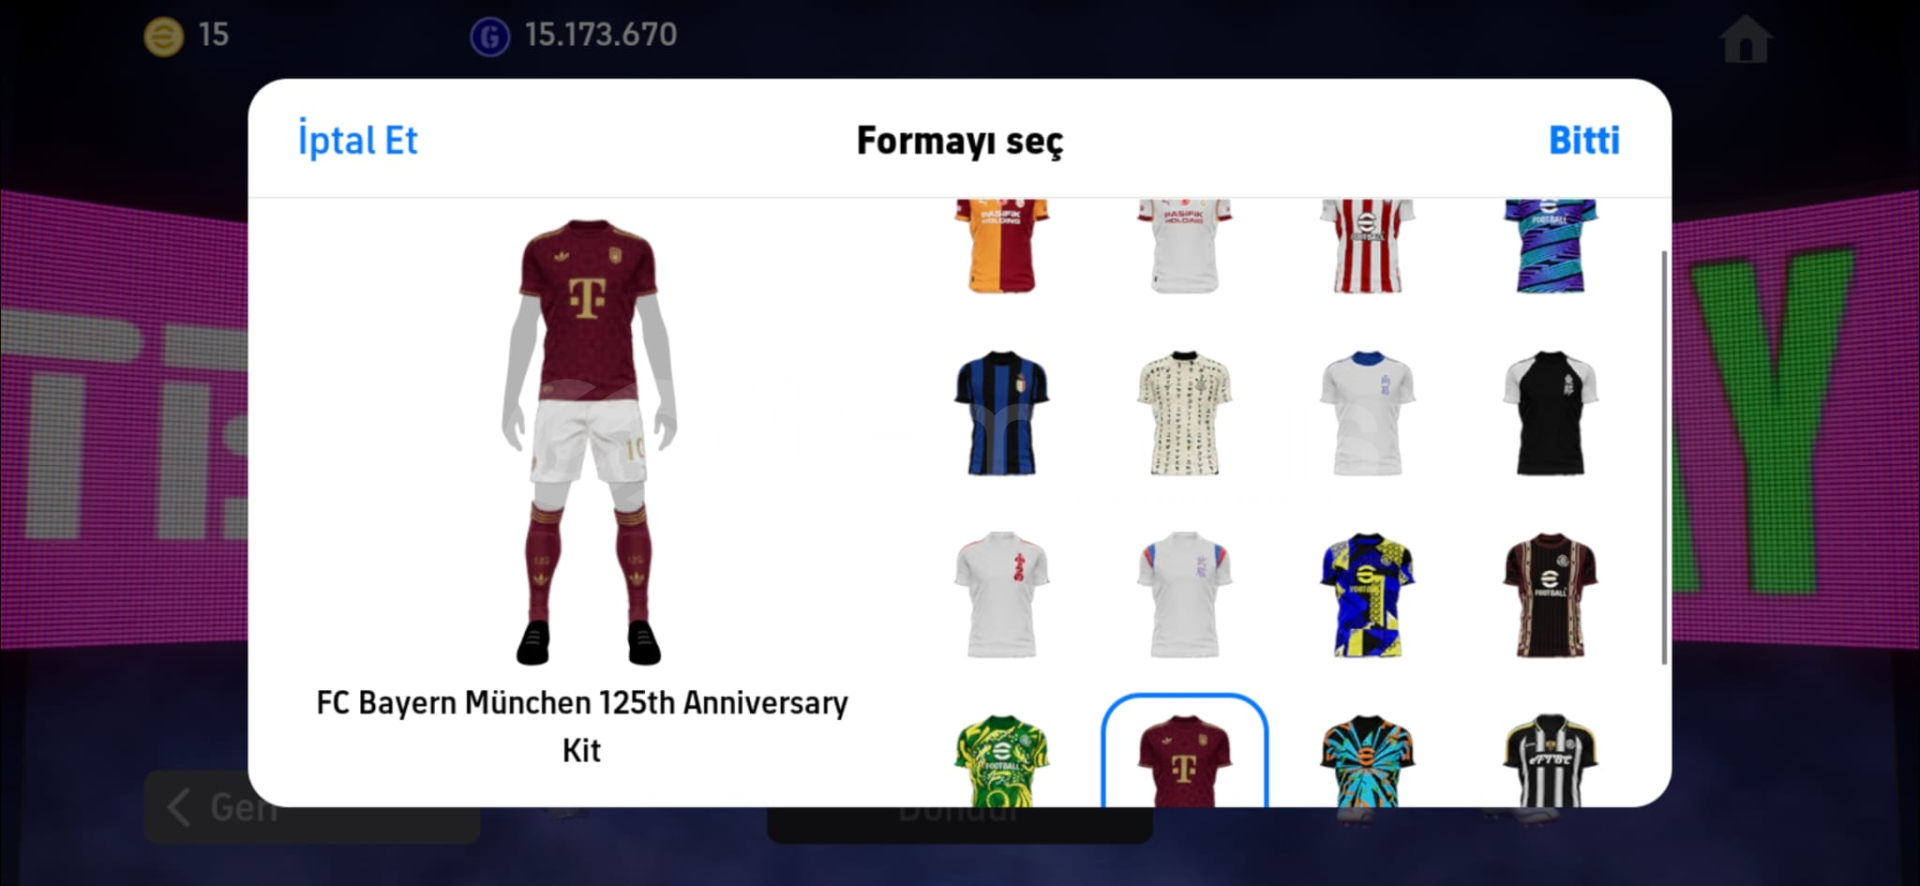This screenshot has height=886, width=1920.
Task: Tap the gold eFootball coin icon
Action: point(164,37)
